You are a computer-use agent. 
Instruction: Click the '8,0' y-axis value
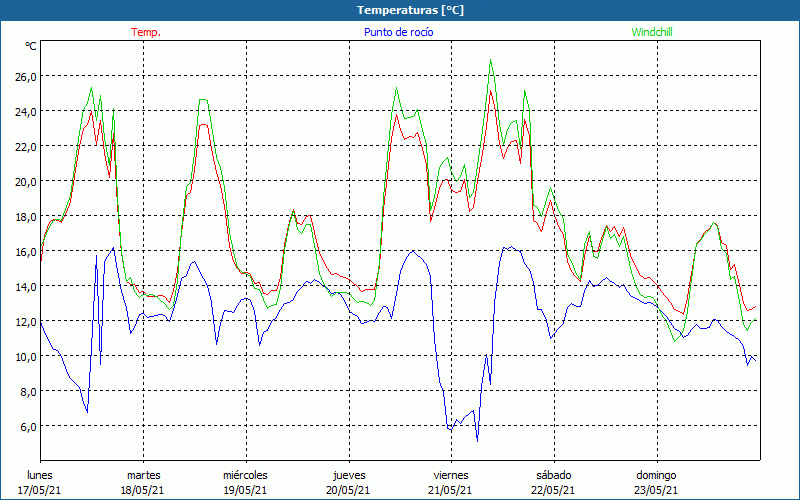[29, 392]
